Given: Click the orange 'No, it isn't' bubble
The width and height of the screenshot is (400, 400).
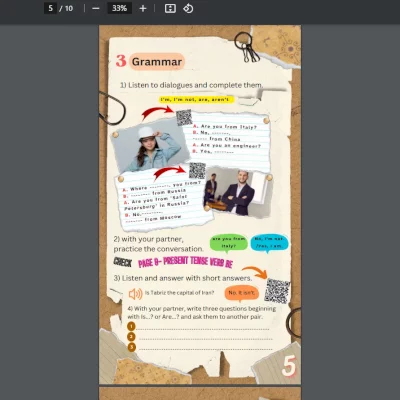Looking at the screenshot, I should tap(242, 293).
